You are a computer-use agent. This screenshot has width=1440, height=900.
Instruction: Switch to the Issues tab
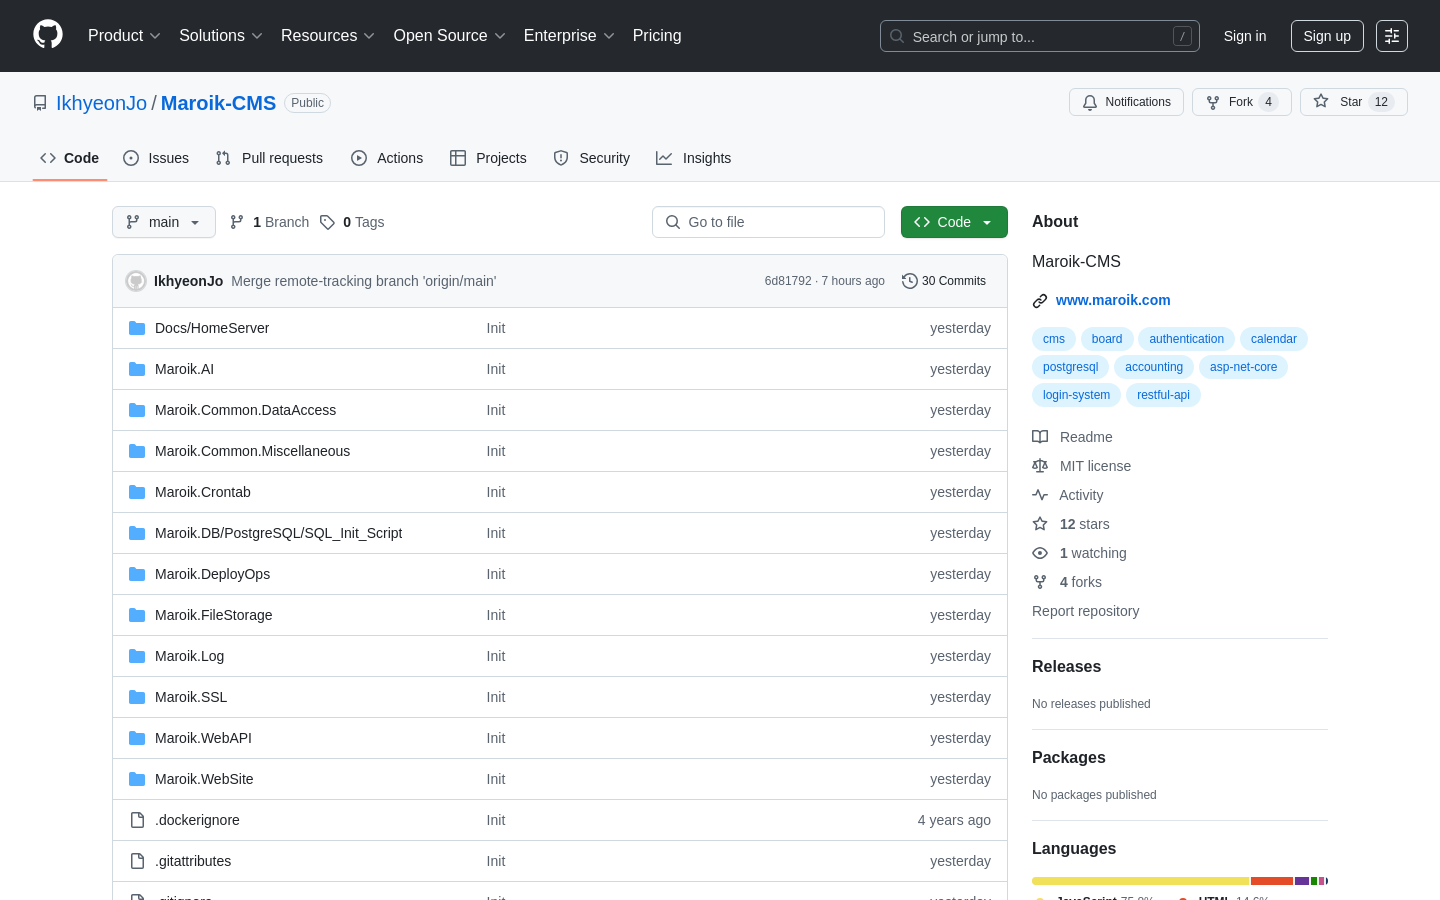156,158
